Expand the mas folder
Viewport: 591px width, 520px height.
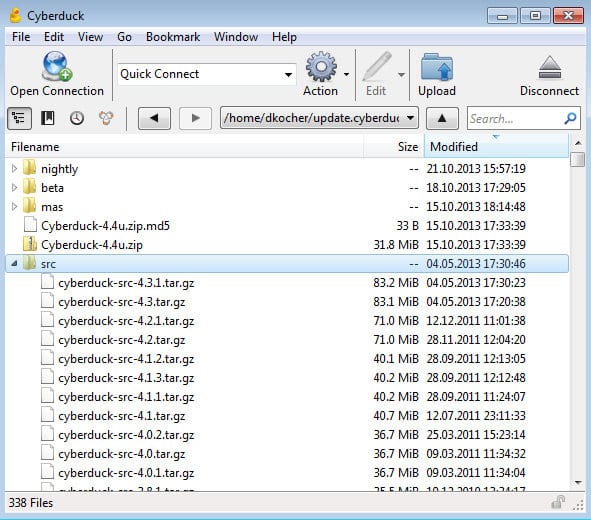pos(14,206)
